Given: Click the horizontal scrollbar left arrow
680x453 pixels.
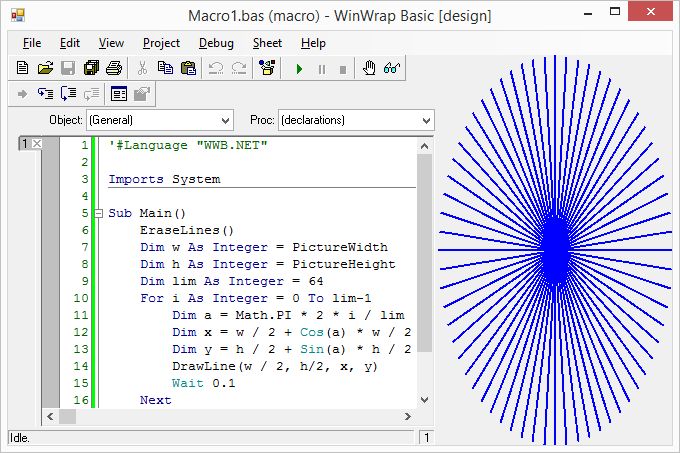Looking at the screenshot, I should pyautogui.click(x=50, y=417).
